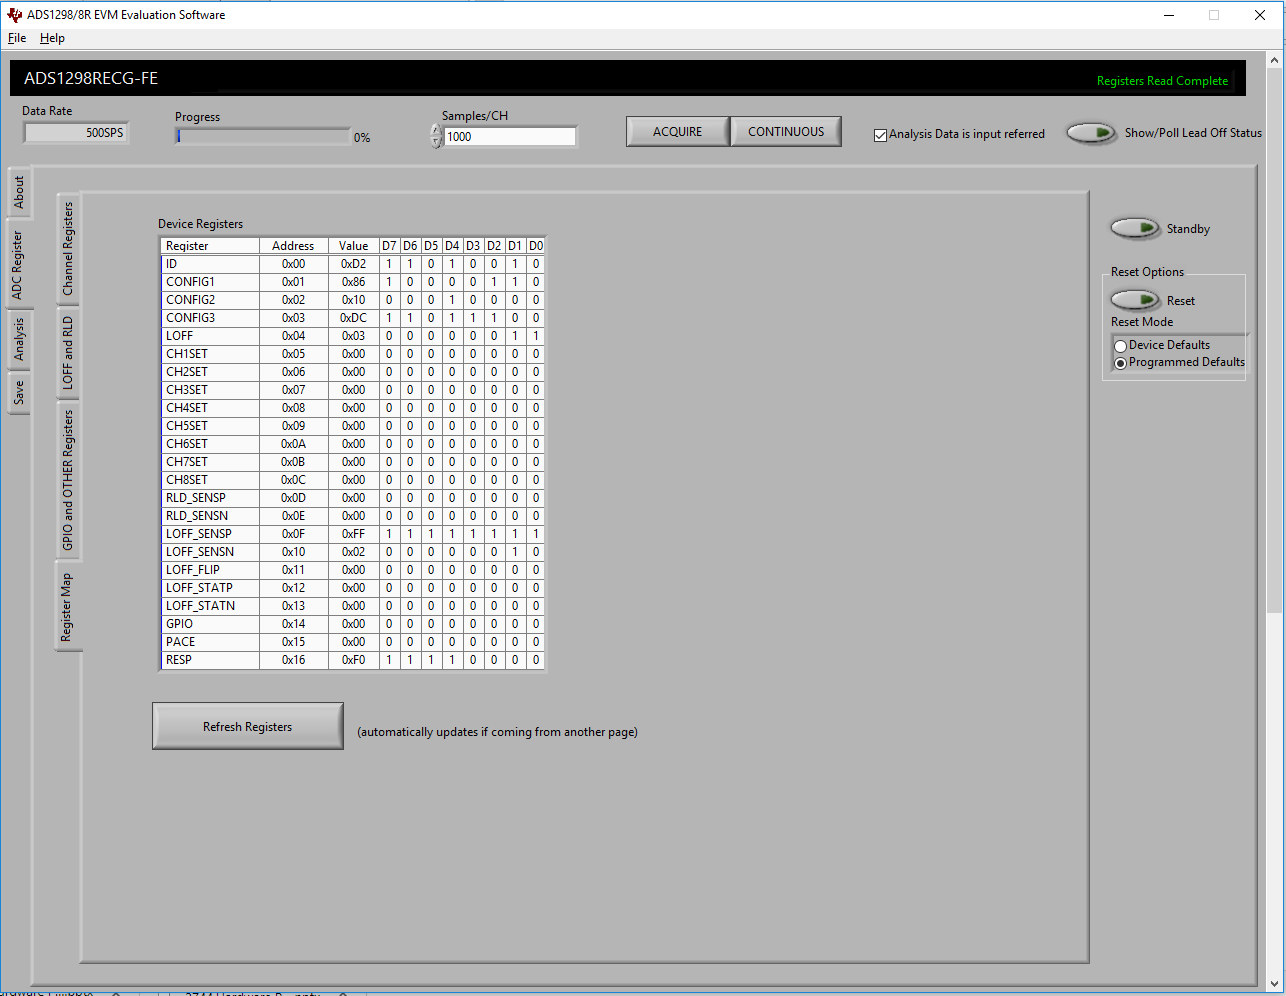Click the CH4SET register name cell
1286x996 pixels.
(210, 408)
